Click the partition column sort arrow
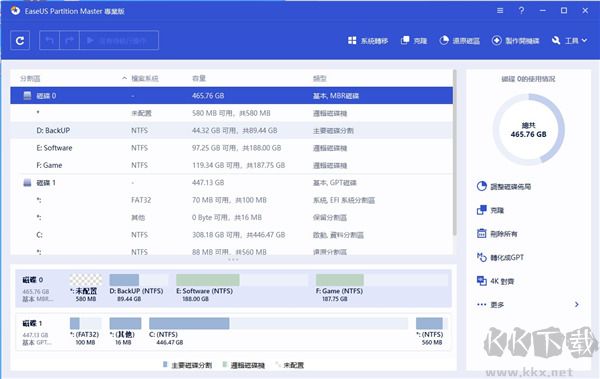This screenshot has width=600, height=379. [124, 78]
